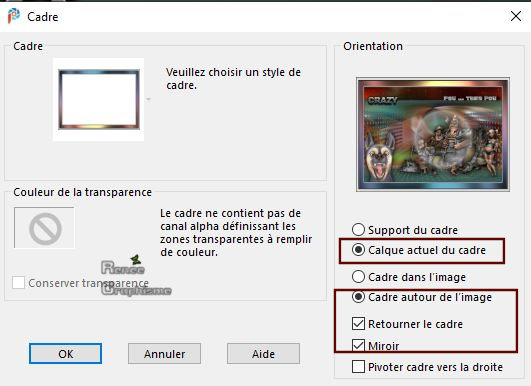Expand frame style list via small arrow
The image size is (531, 386).
click(148, 99)
